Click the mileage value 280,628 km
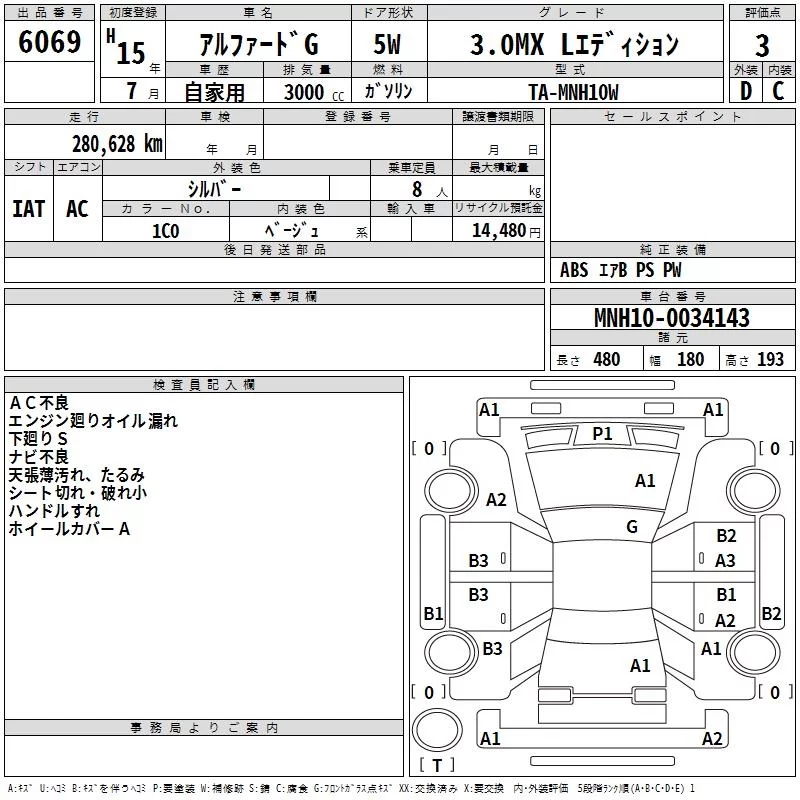Screen dimensions: 800x800 [x=117, y=144]
